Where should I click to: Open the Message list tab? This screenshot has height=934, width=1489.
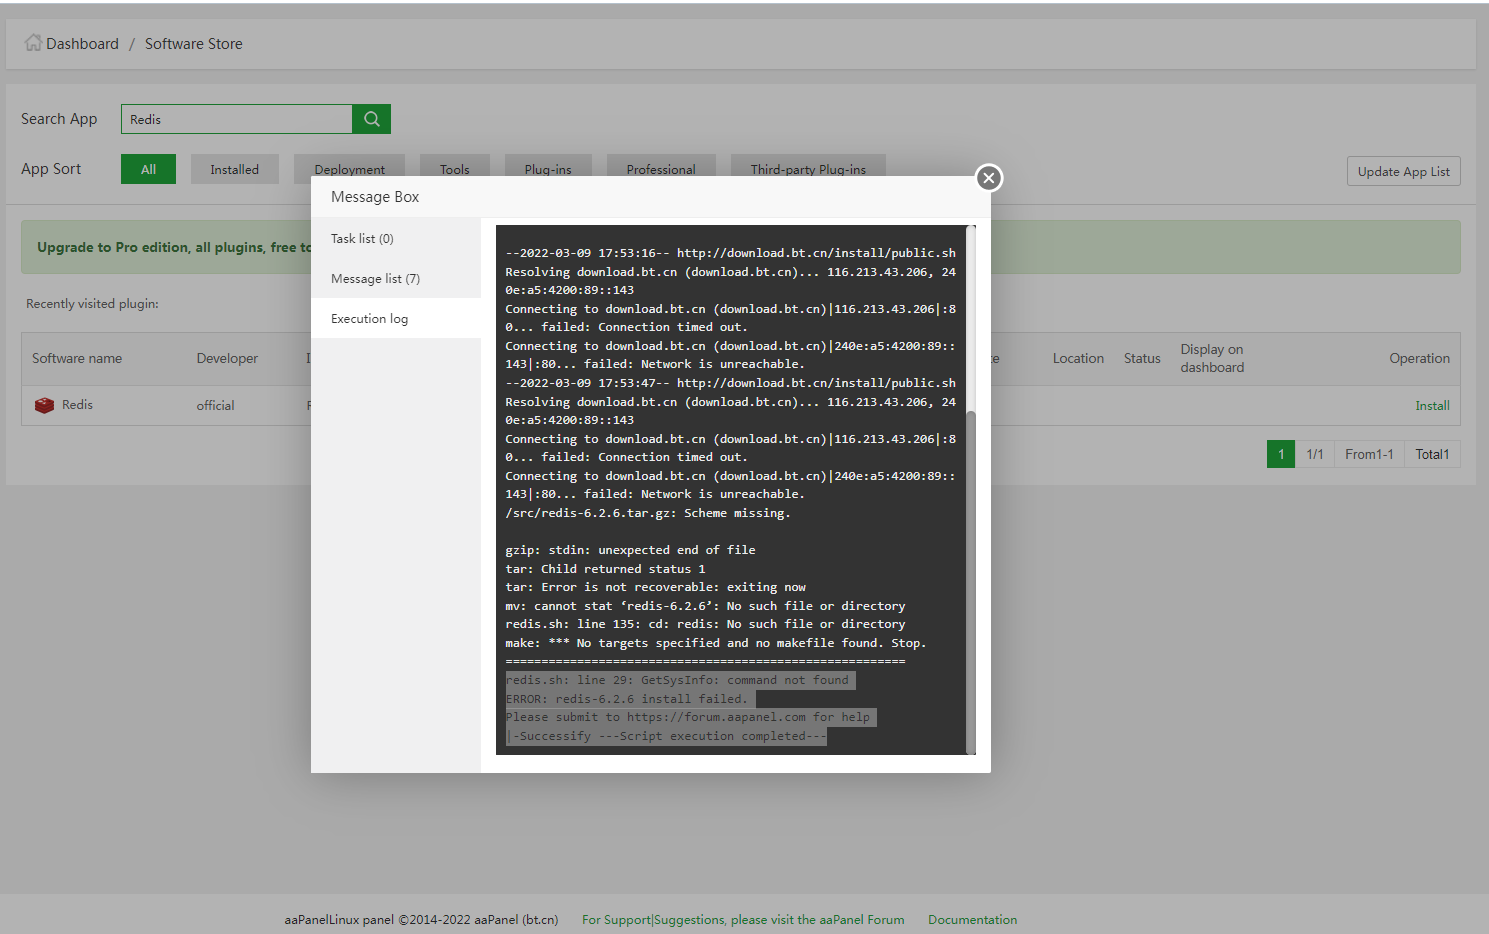tap(375, 279)
